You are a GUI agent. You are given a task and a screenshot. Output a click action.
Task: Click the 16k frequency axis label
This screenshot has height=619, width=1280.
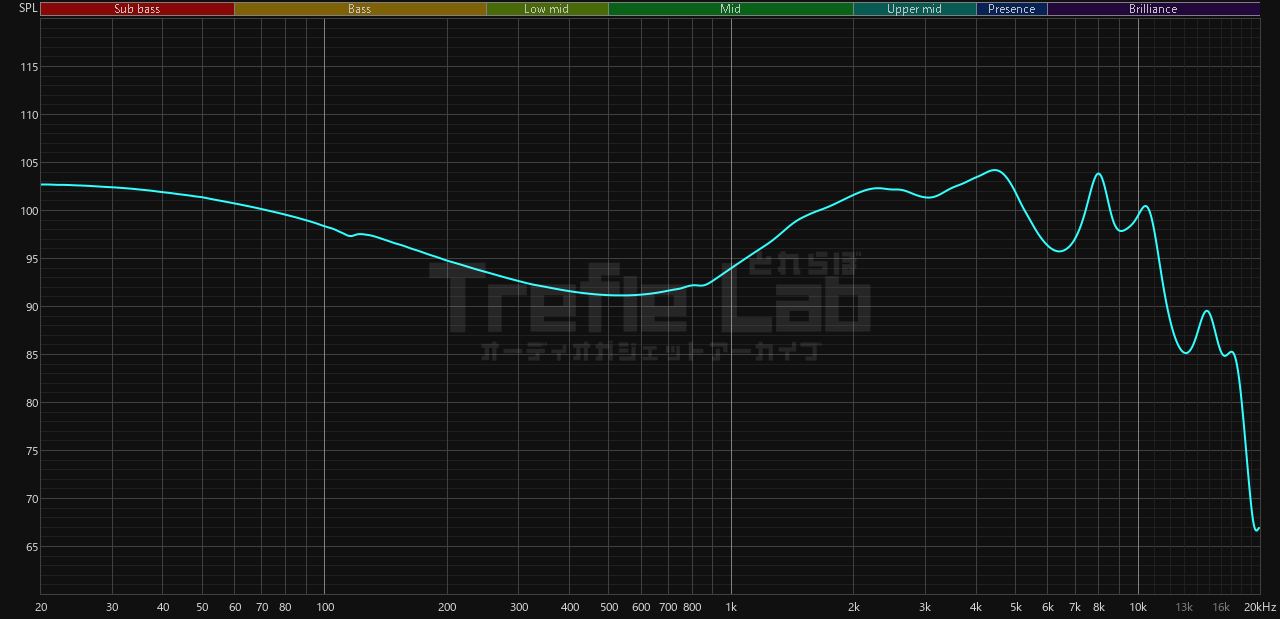tap(1221, 607)
